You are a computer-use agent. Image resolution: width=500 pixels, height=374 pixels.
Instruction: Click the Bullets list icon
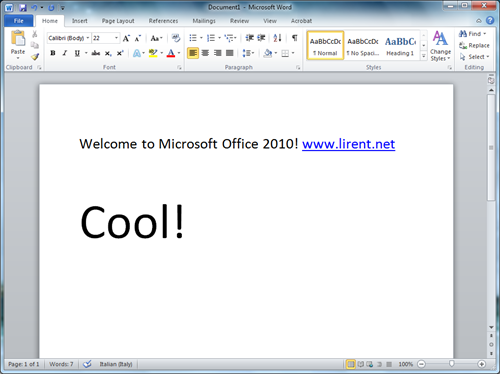point(193,38)
